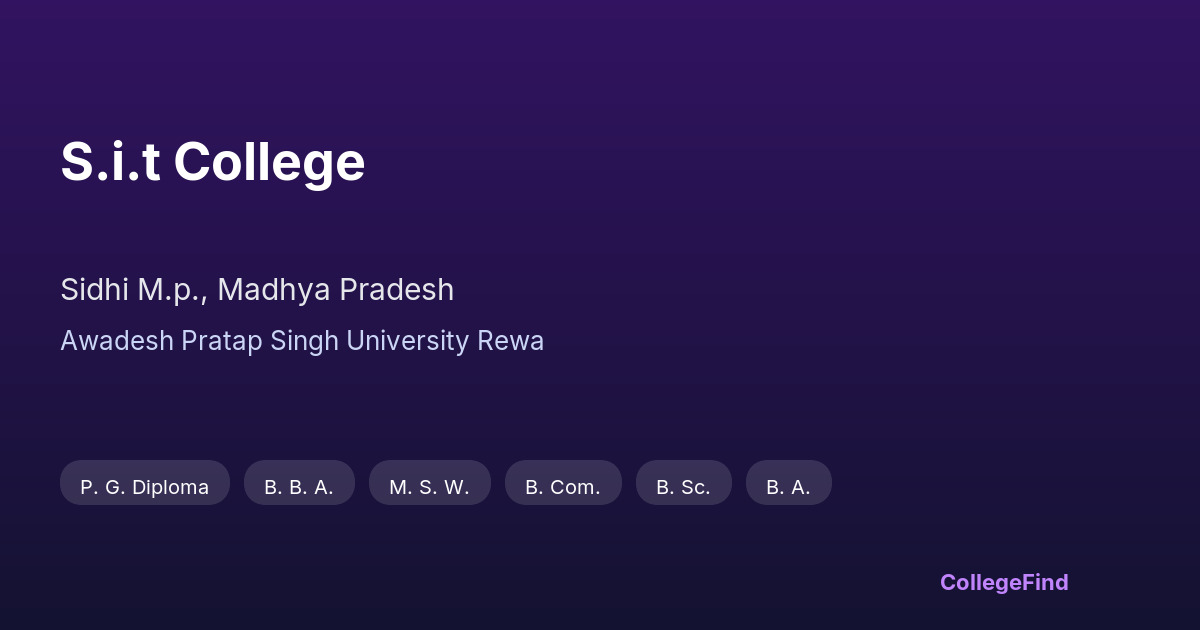
Task: Click the Awadesh Pratap Singh University Rewa line
Action: [x=302, y=341]
